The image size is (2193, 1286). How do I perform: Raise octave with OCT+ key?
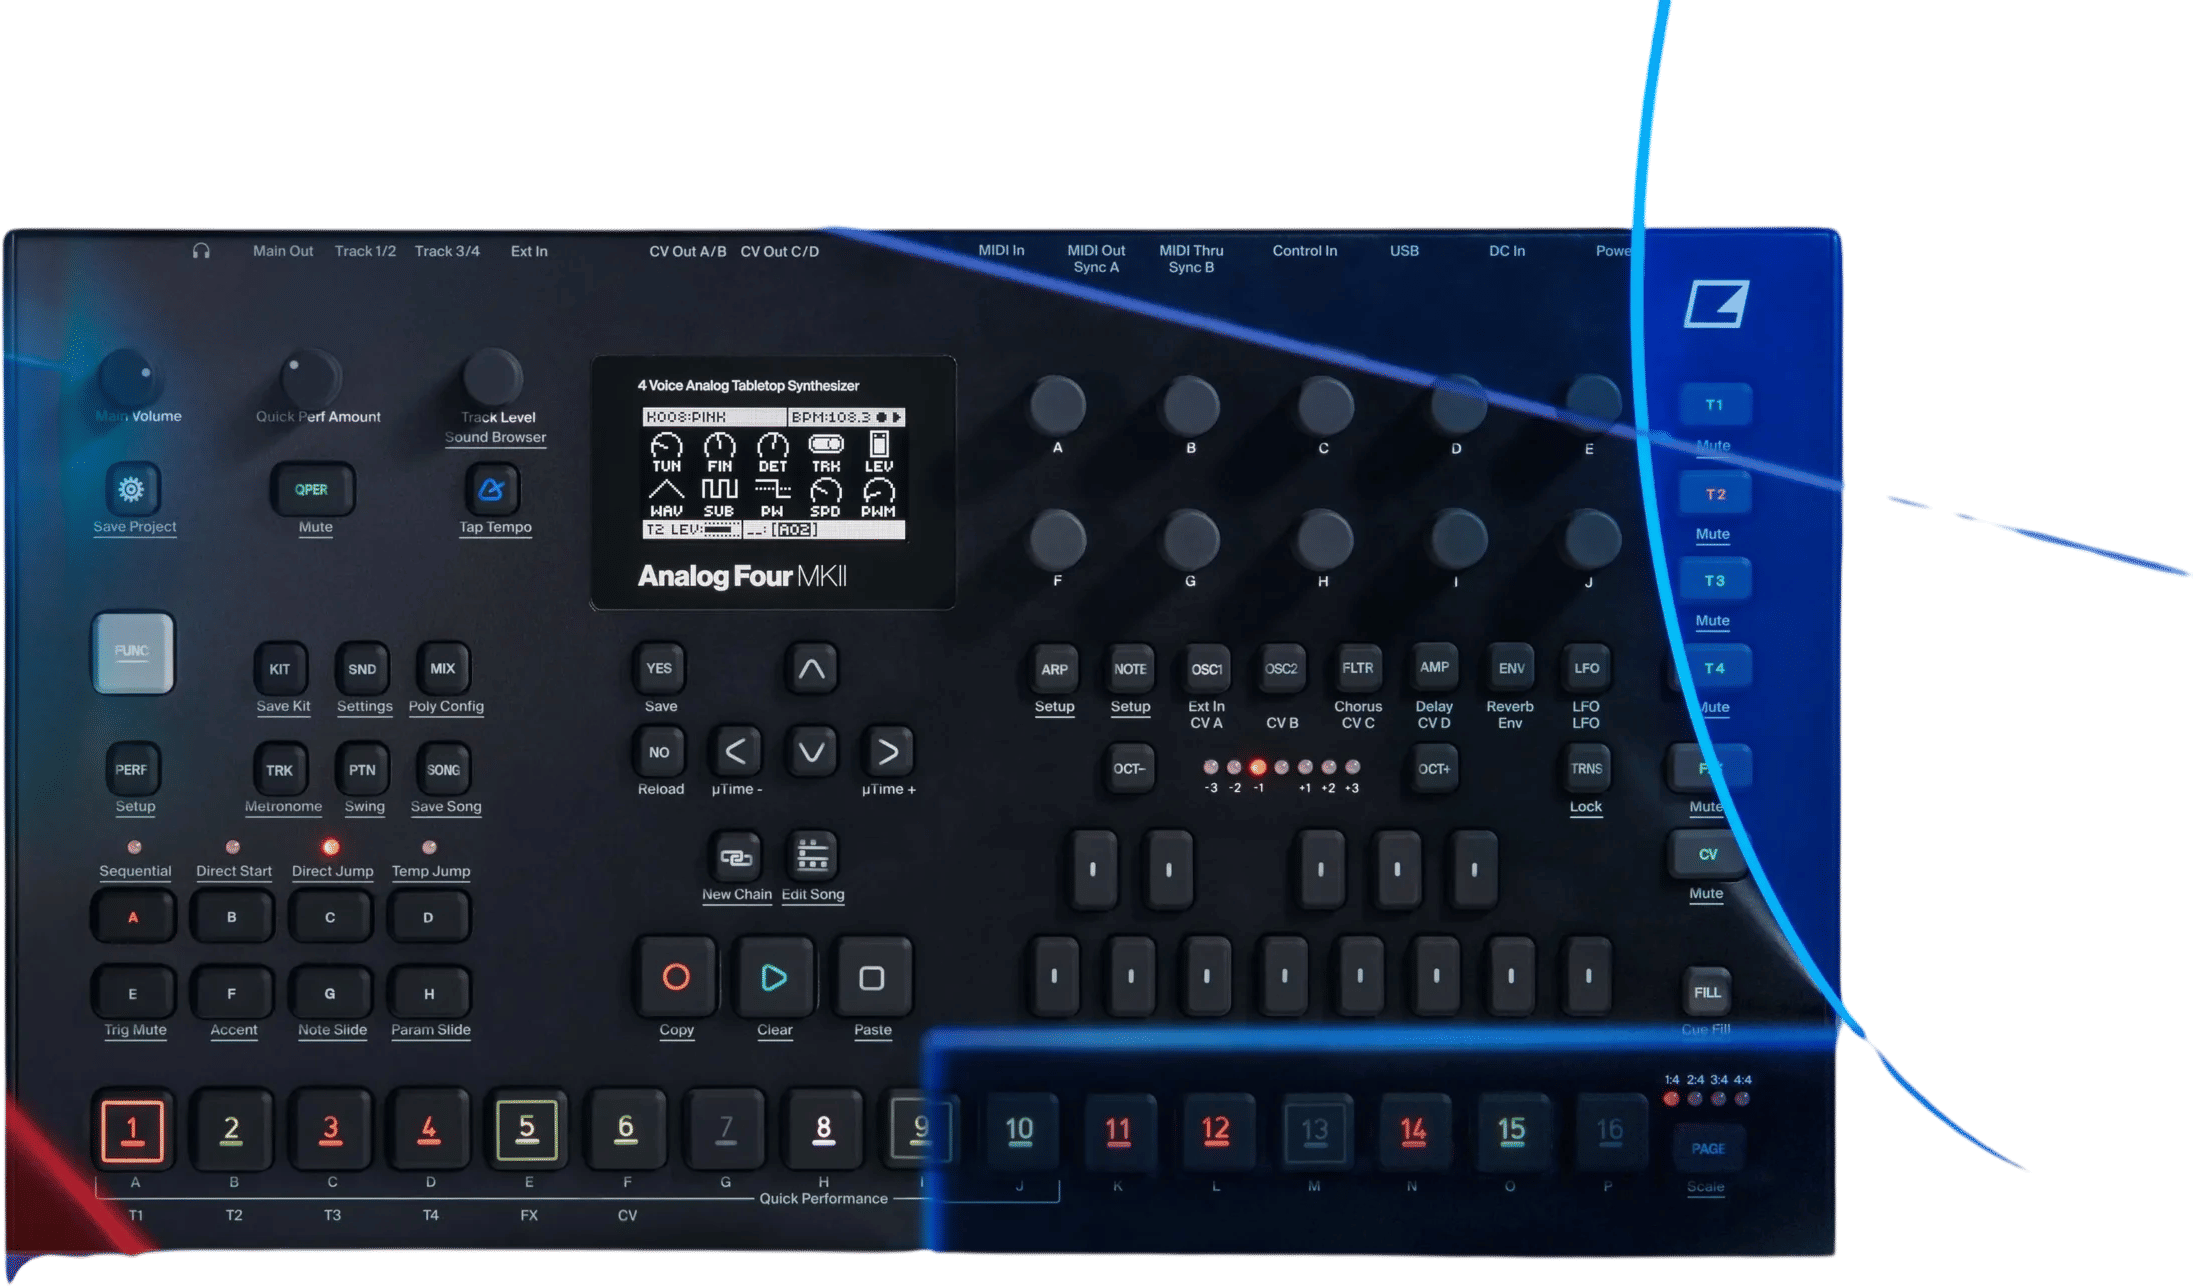[1434, 769]
